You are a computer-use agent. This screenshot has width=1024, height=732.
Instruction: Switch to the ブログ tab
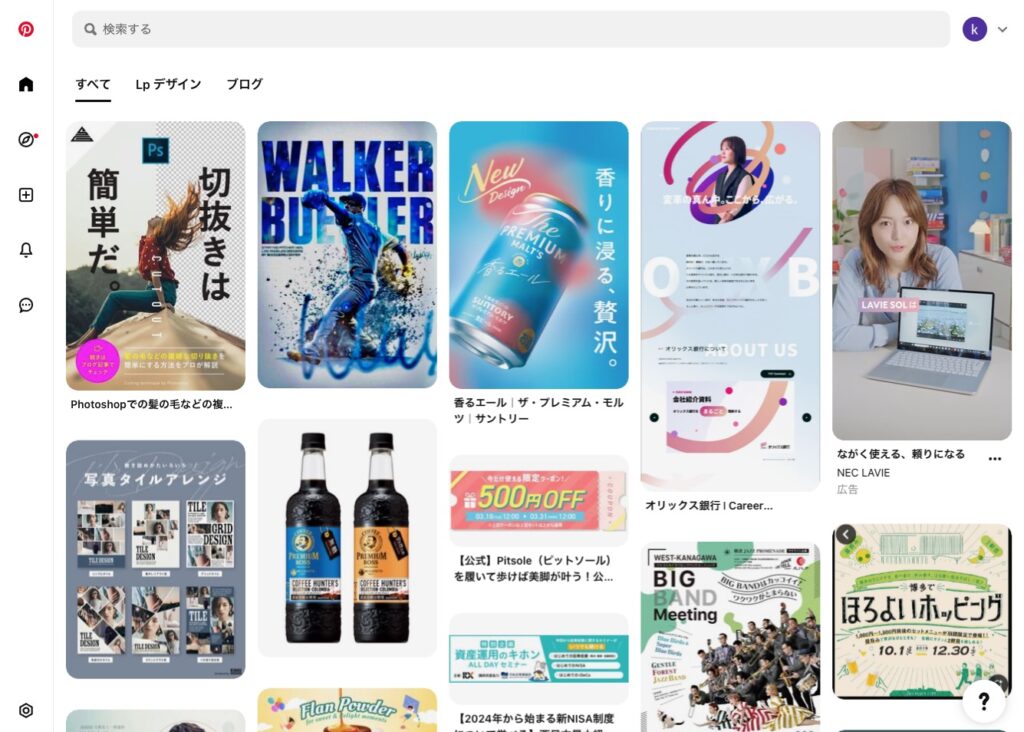244,84
